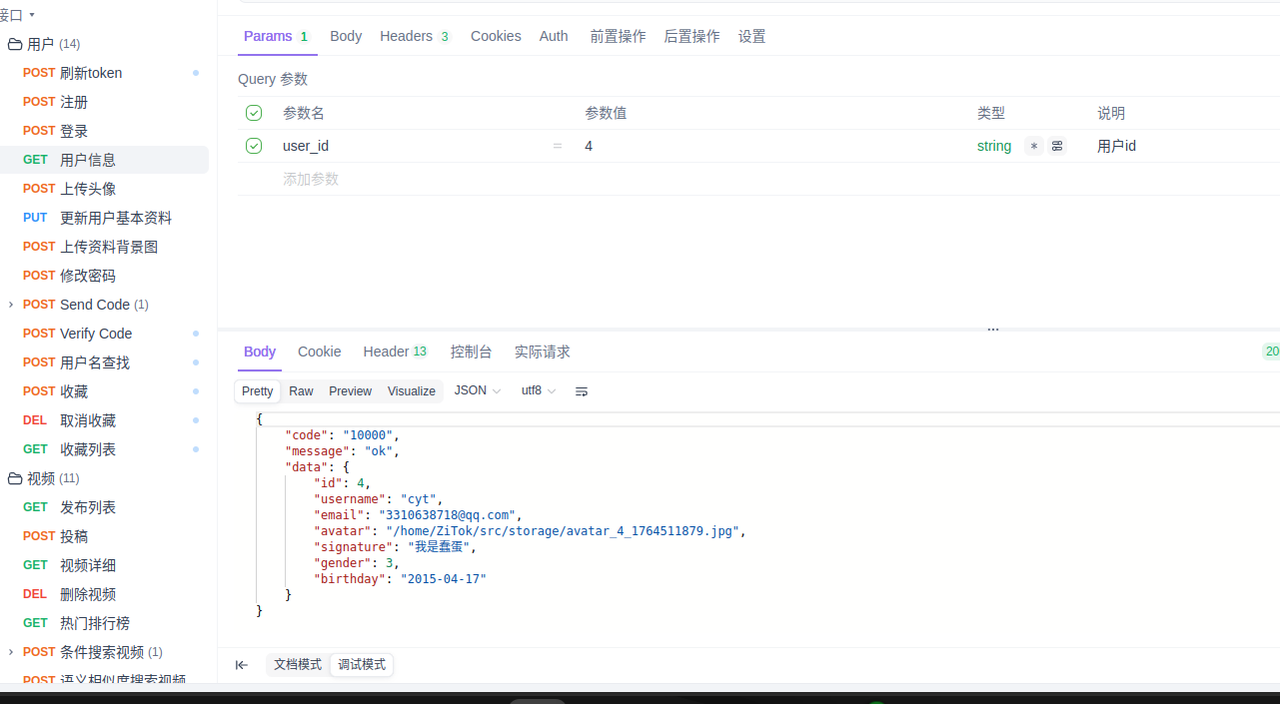Click the 添加参数 field
The width and height of the screenshot is (1280, 704).
tap(311, 179)
